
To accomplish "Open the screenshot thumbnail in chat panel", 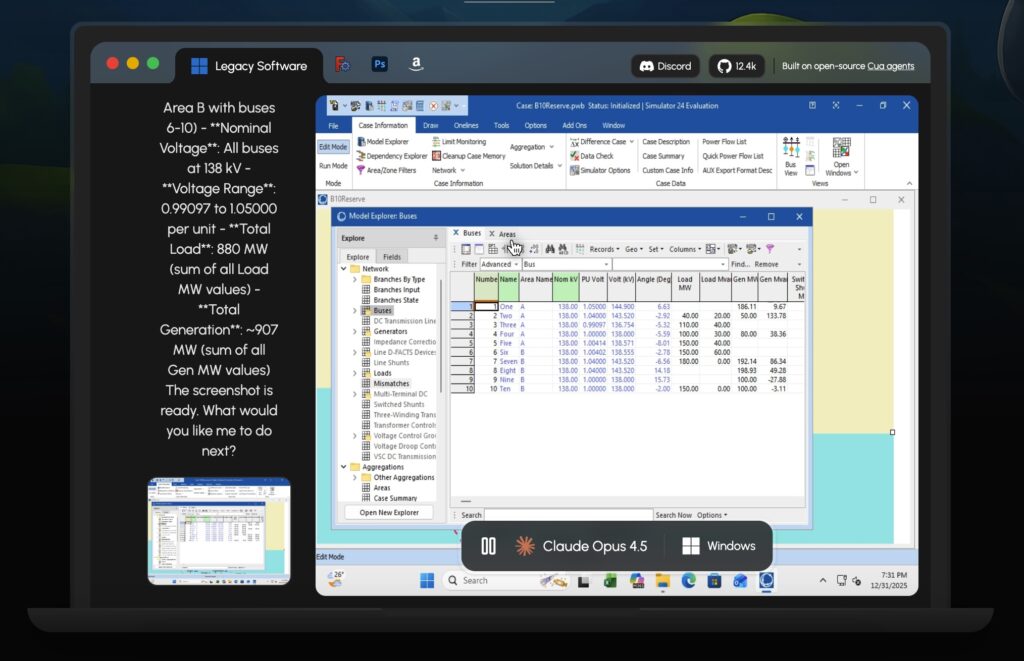I will pyautogui.click(x=219, y=530).
